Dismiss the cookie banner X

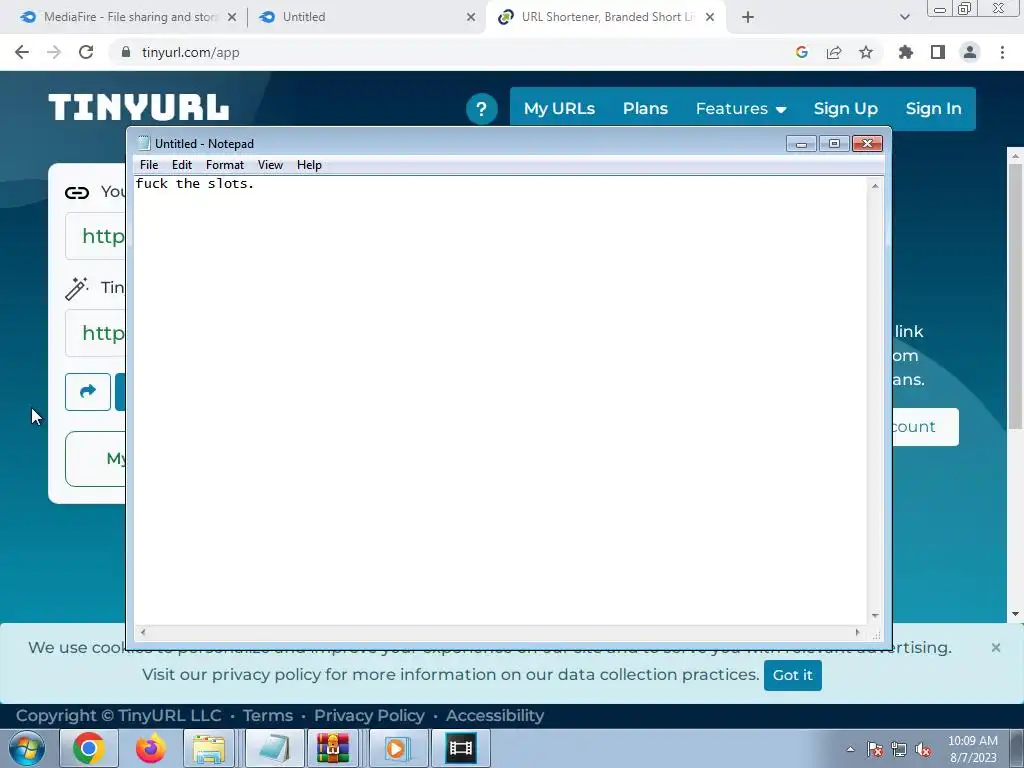click(995, 648)
